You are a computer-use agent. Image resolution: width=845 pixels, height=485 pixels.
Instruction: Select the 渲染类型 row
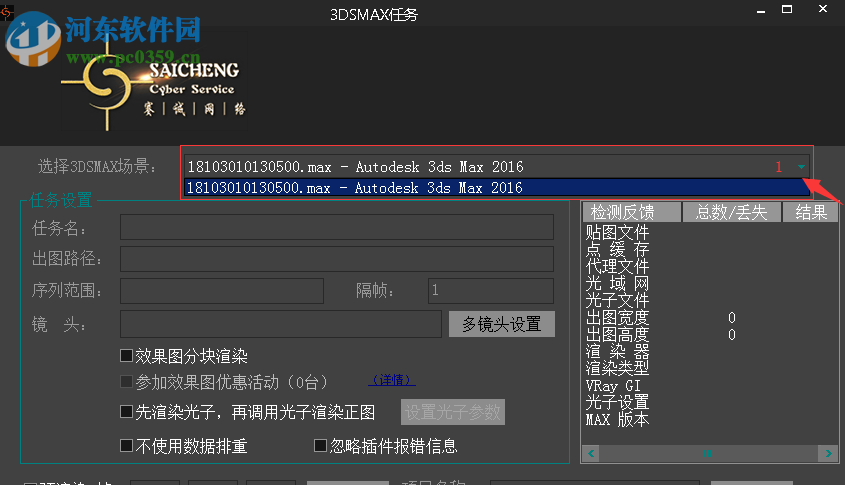[710, 368]
